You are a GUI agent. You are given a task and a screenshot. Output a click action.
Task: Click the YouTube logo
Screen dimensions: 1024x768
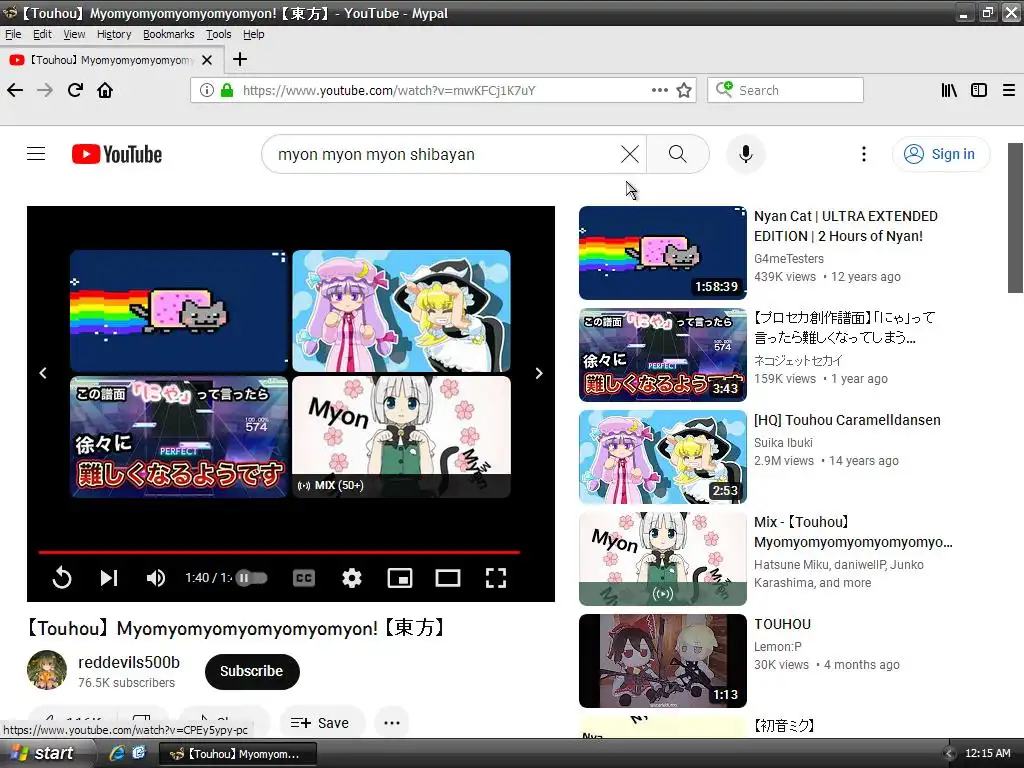117,154
